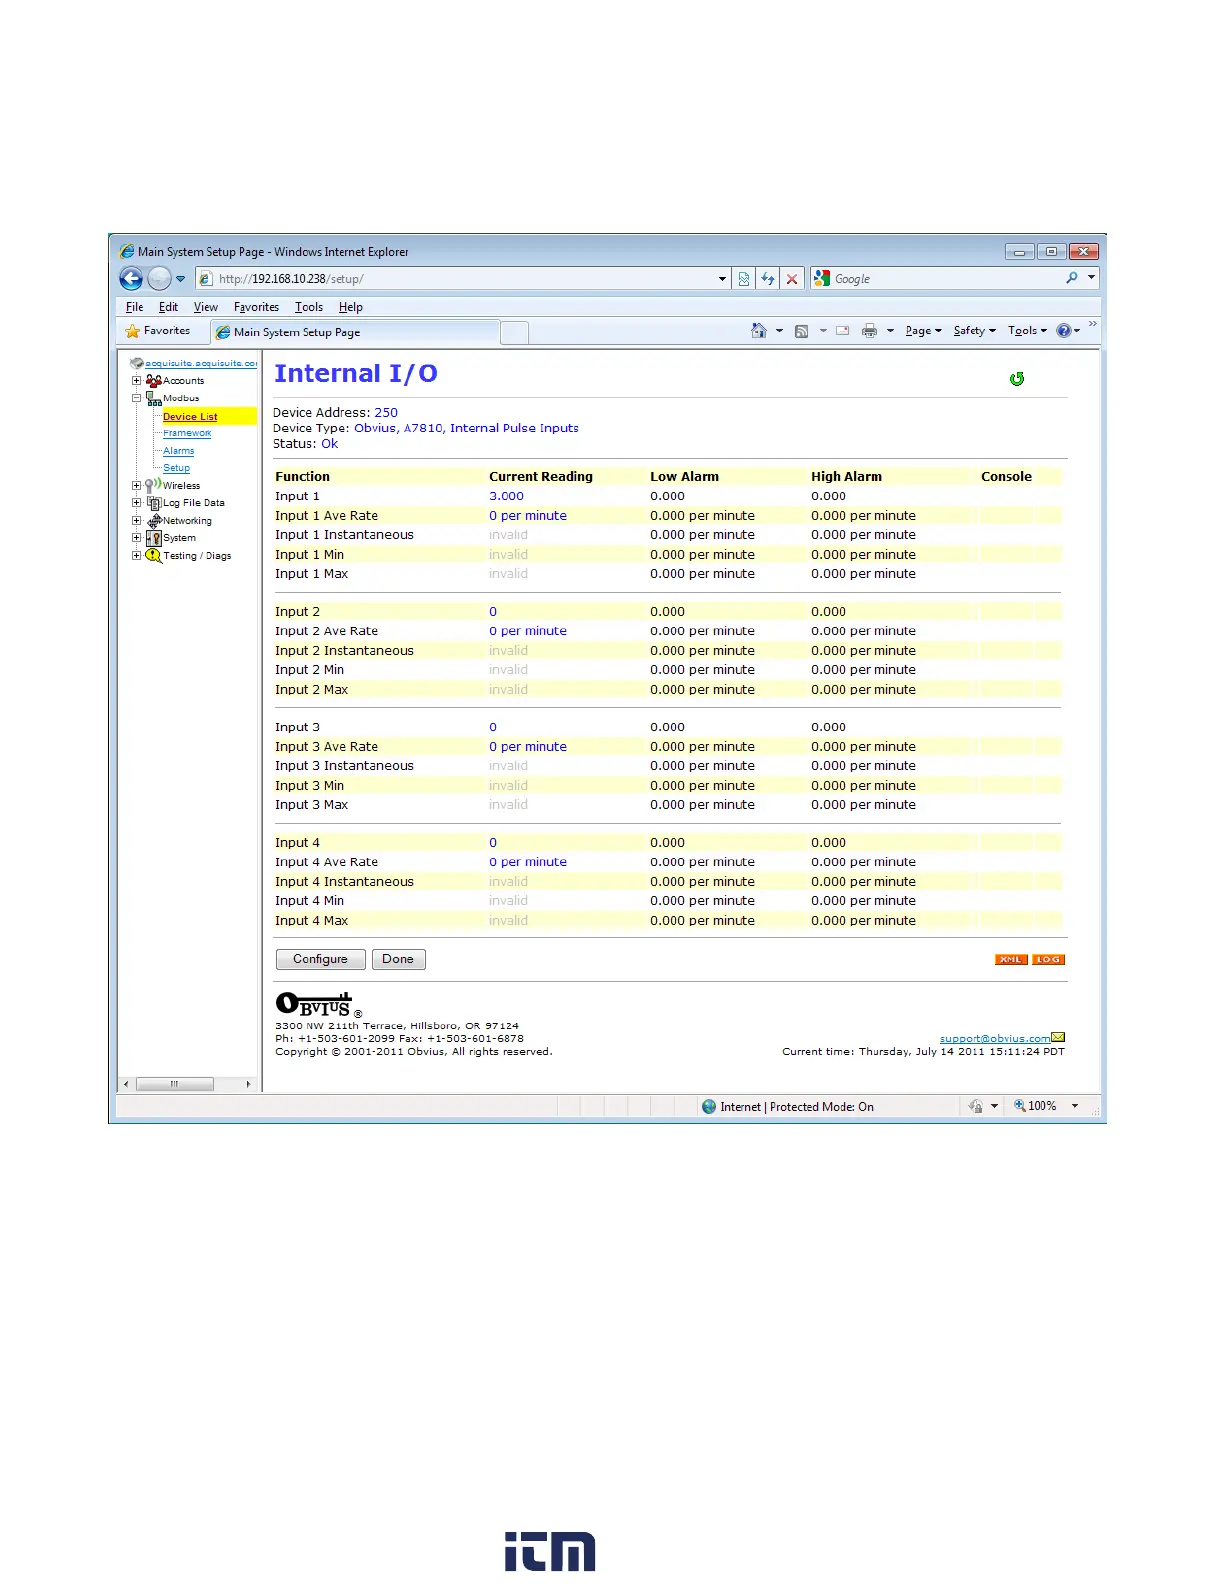This screenshot has width=1224, height=1584.
Task: Click the RSS Feeds icon
Action: pyautogui.click(x=801, y=331)
